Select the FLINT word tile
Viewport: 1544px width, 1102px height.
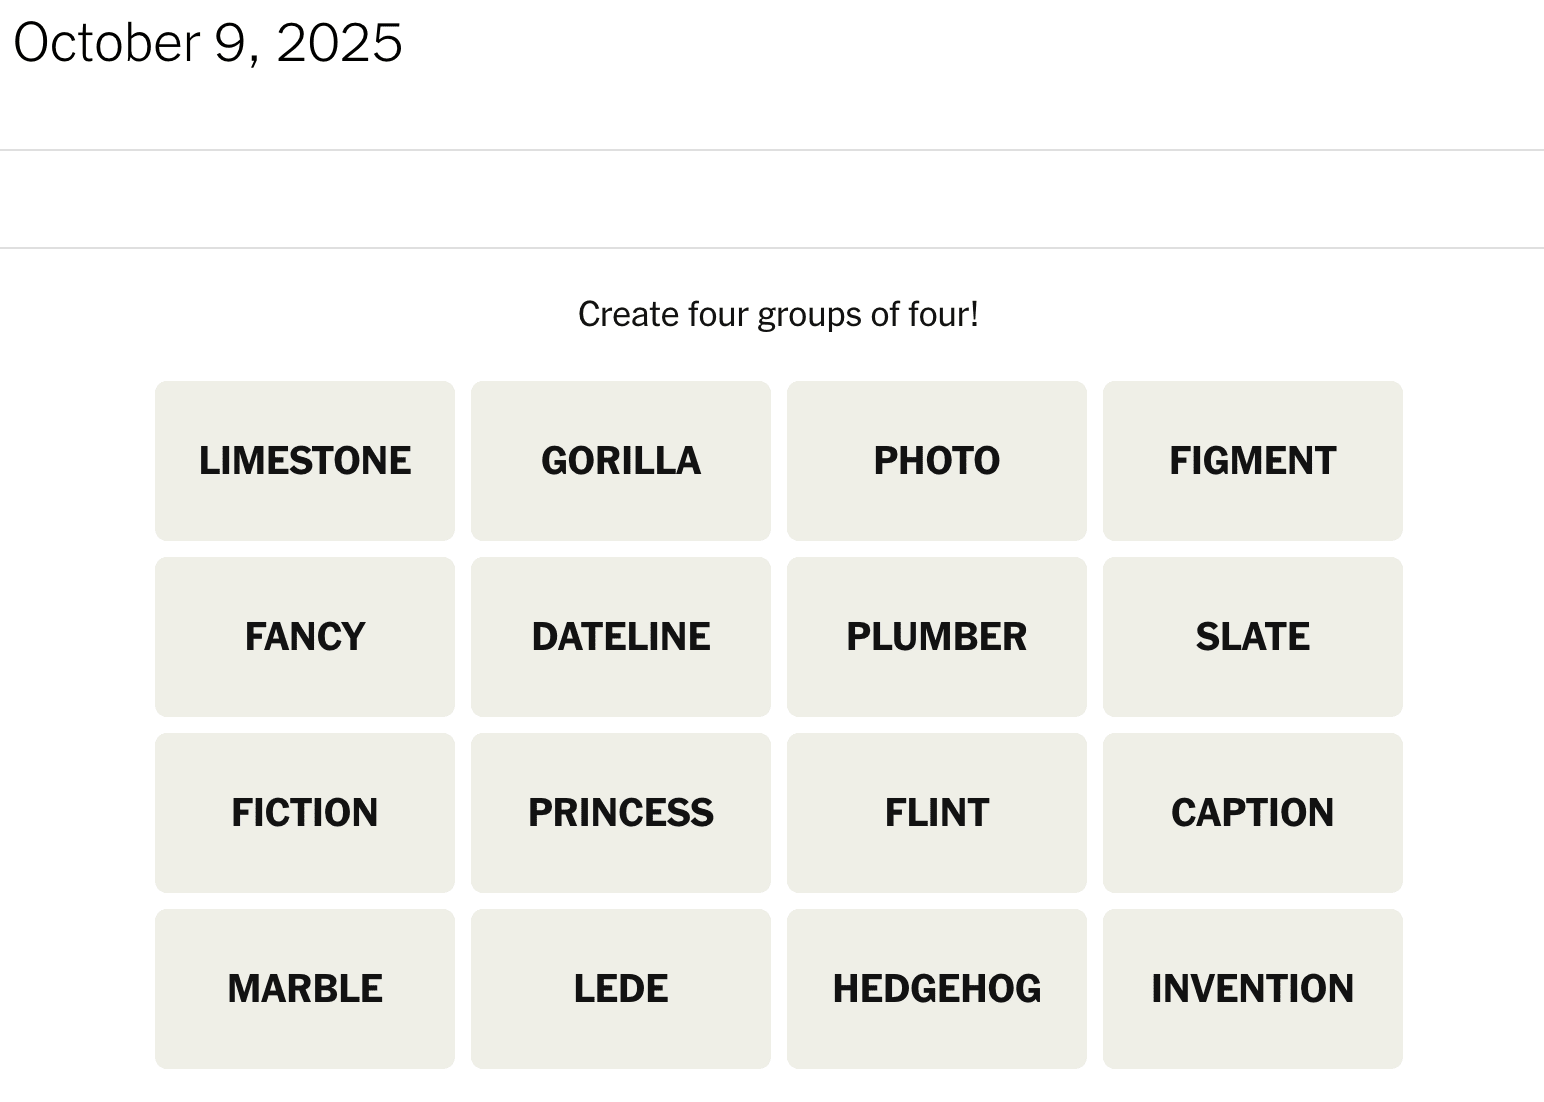point(937,813)
